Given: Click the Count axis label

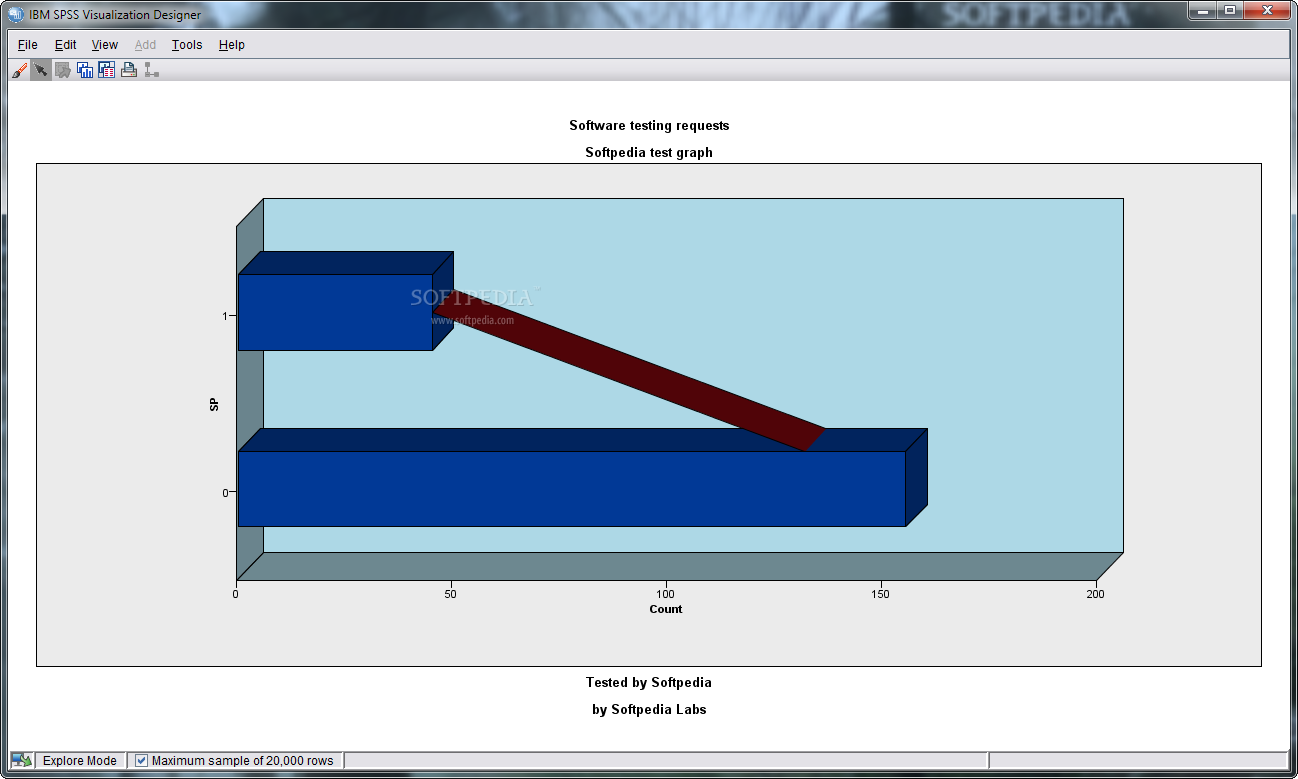Looking at the screenshot, I should 666,609.
